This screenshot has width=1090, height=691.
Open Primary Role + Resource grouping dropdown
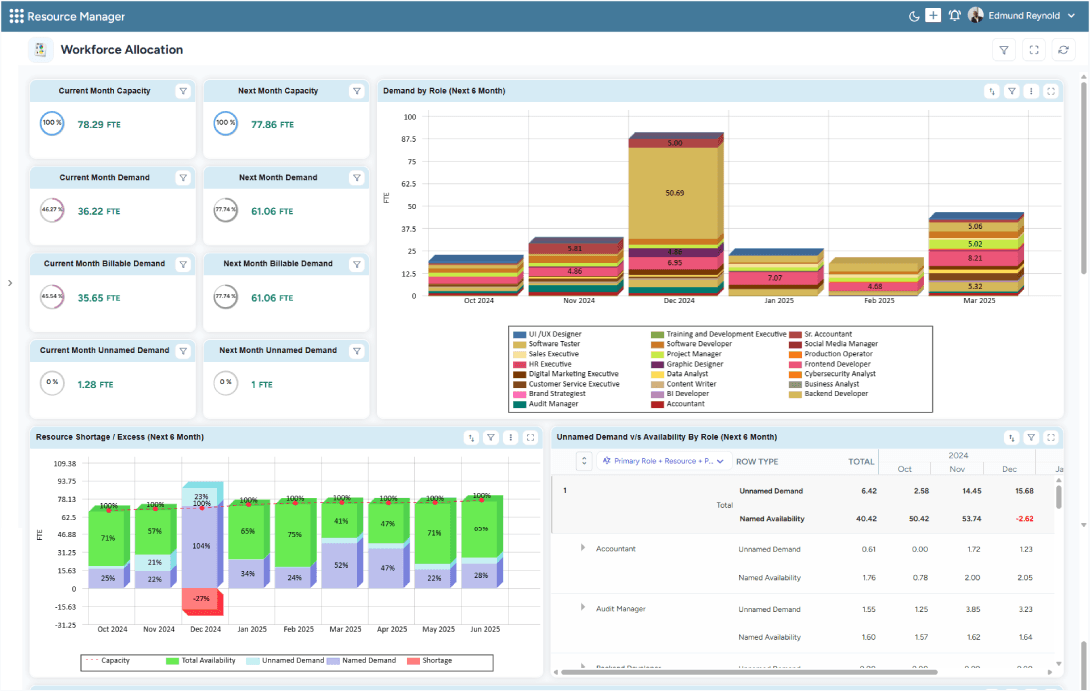coord(663,461)
